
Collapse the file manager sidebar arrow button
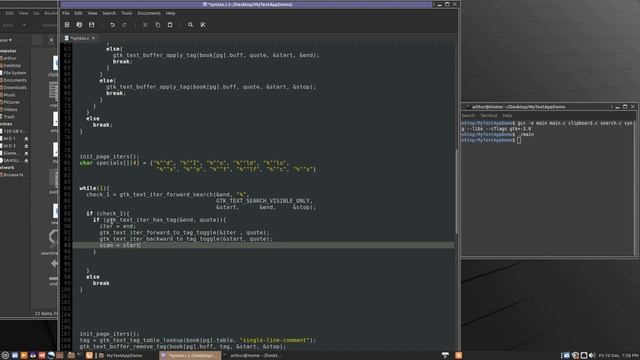click(x=51, y=40)
